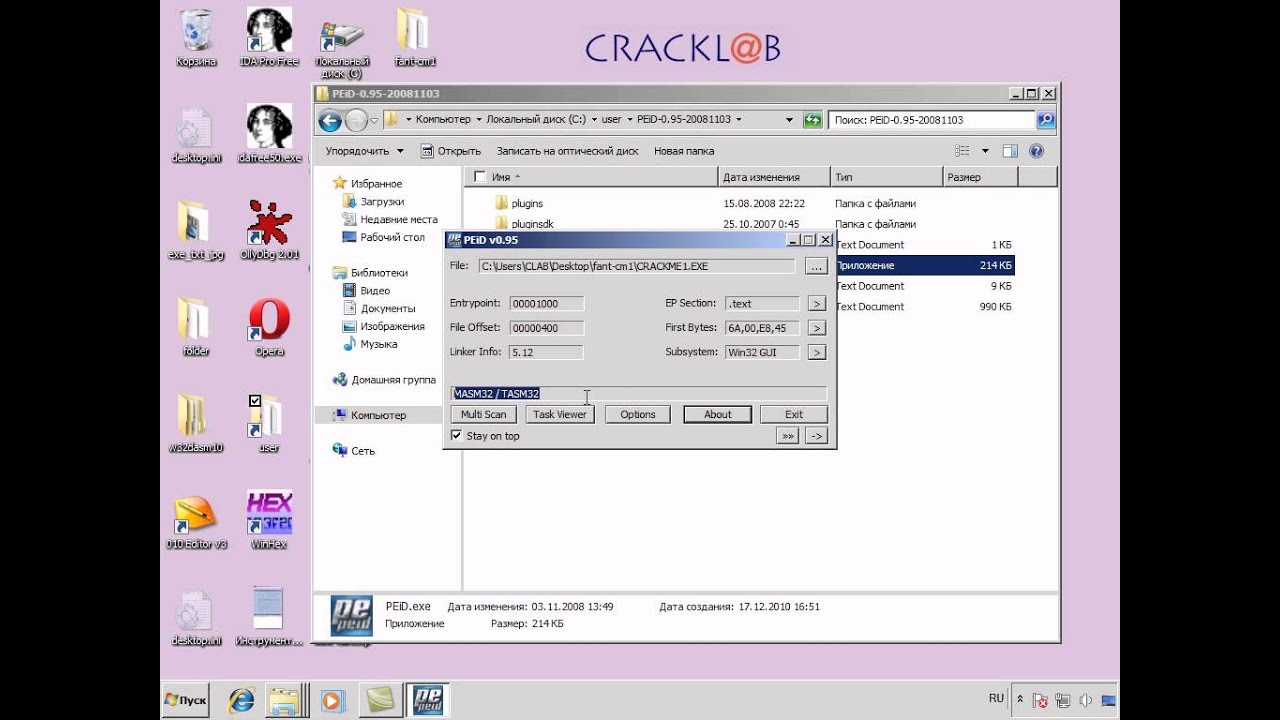Open Windows Media Player taskbar icon
Screen dimensions: 1280x720
tap(333, 700)
